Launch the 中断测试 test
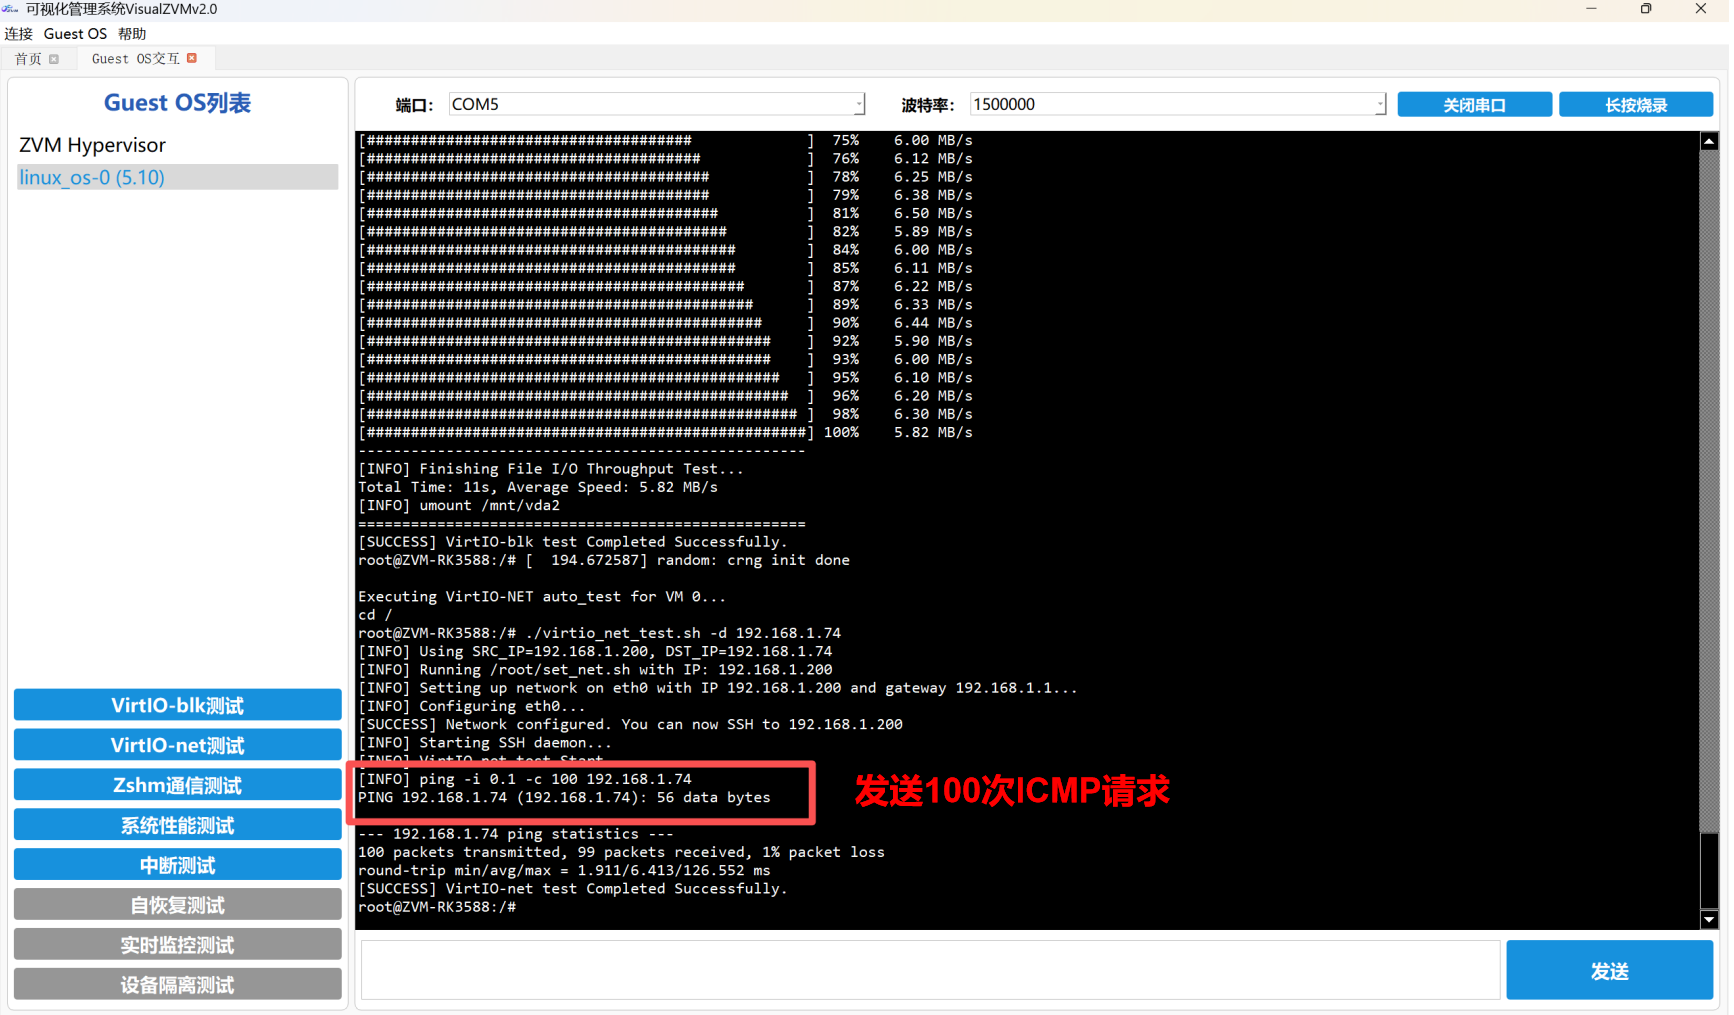 [x=177, y=865]
